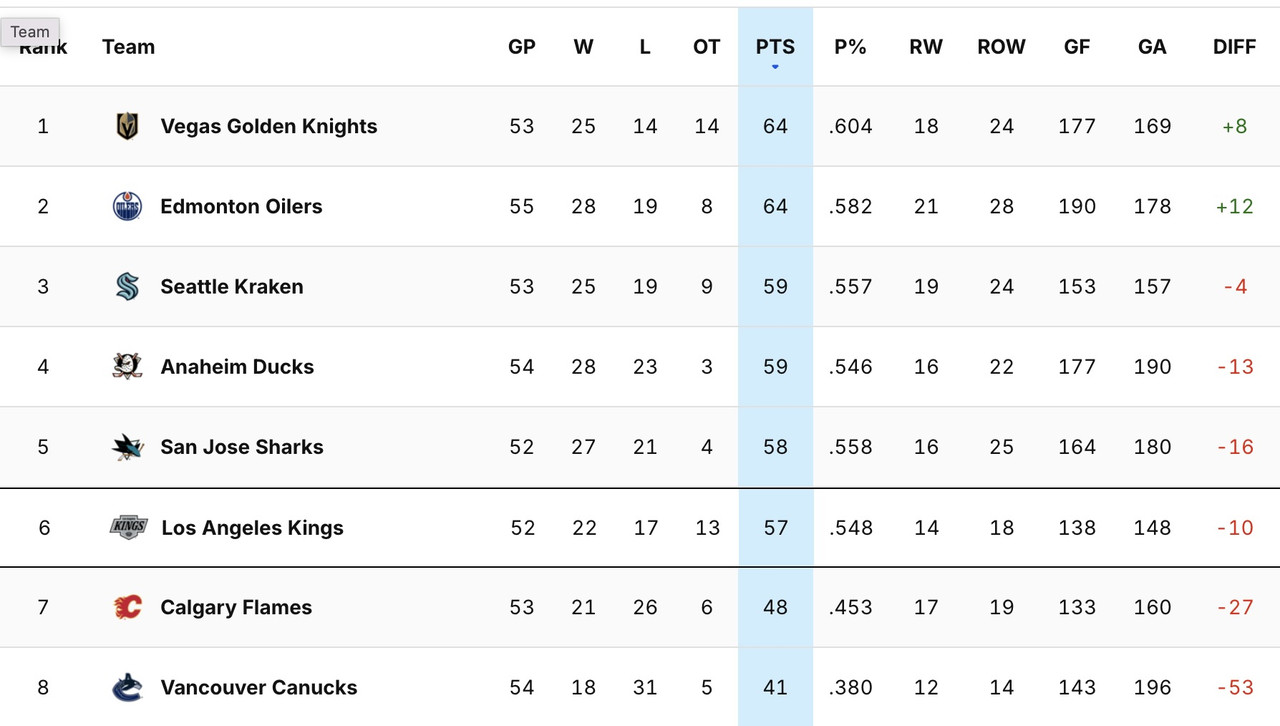The height and width of the screenshot is (726, 1280).
Task: Select the Rank column header
Action: click(43, 46)
